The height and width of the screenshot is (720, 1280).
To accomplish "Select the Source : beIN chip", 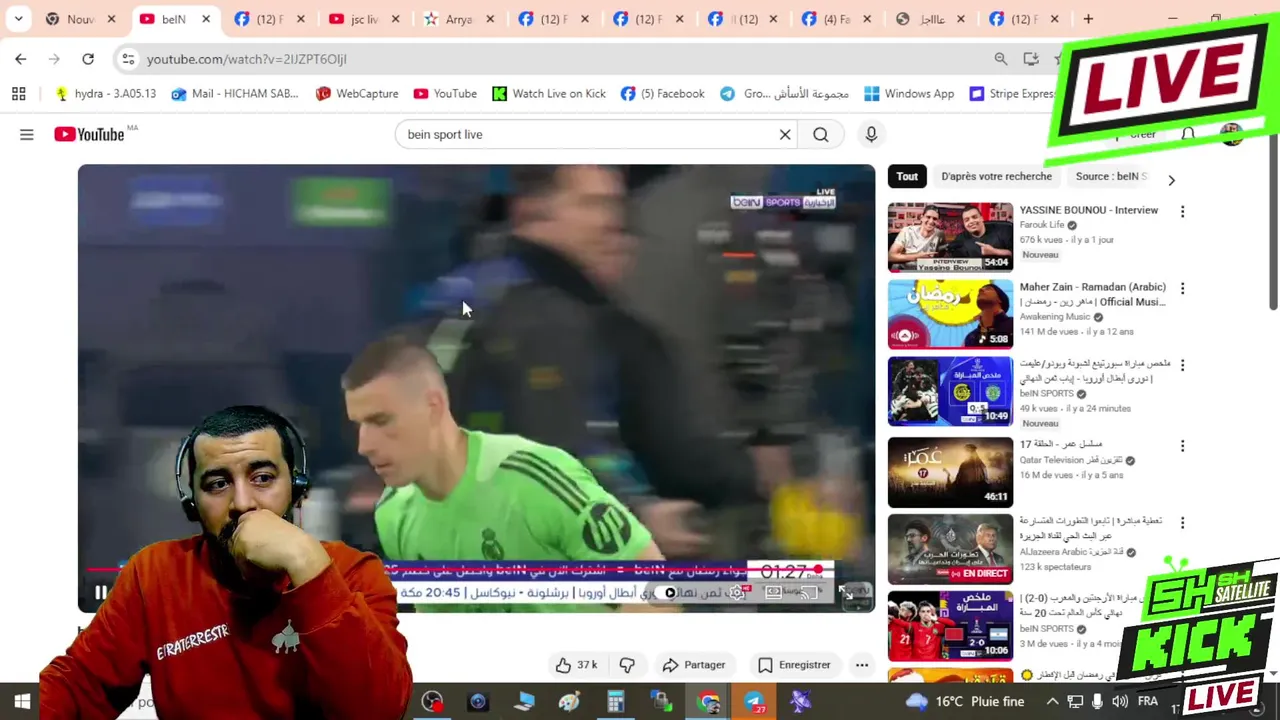I will click(1111, 176).
